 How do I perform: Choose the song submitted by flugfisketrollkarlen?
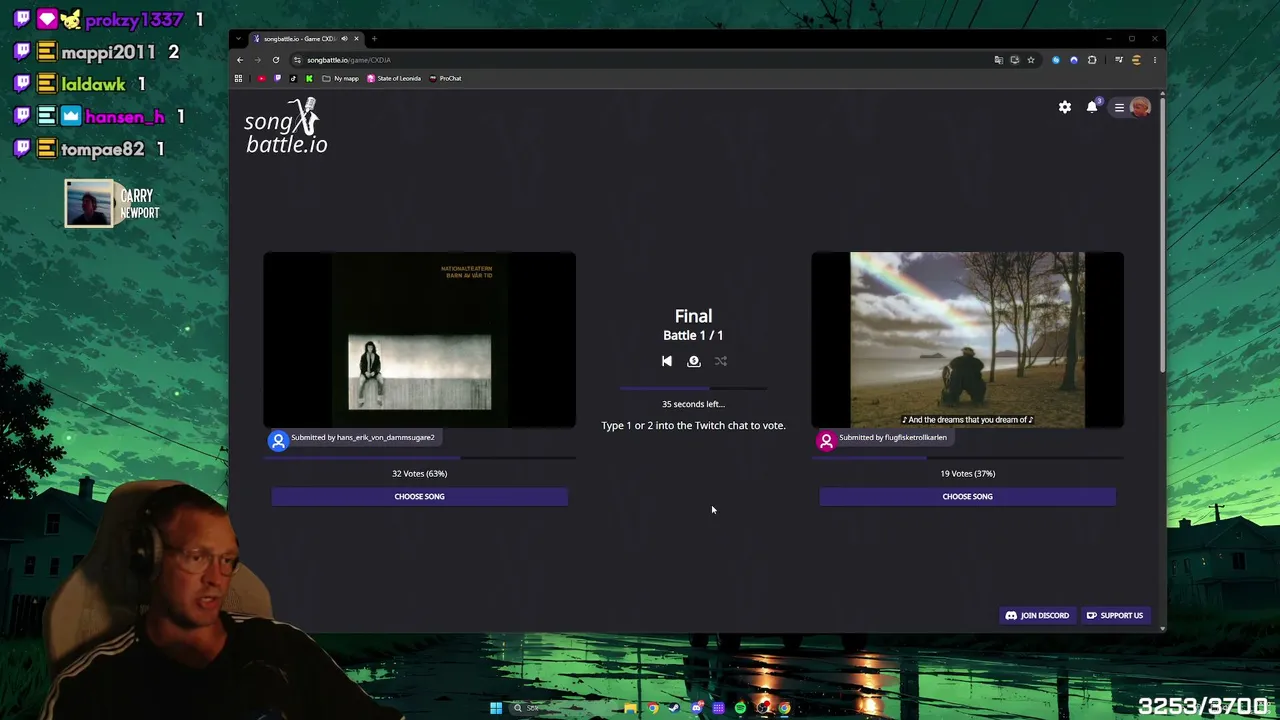(967, 496)
